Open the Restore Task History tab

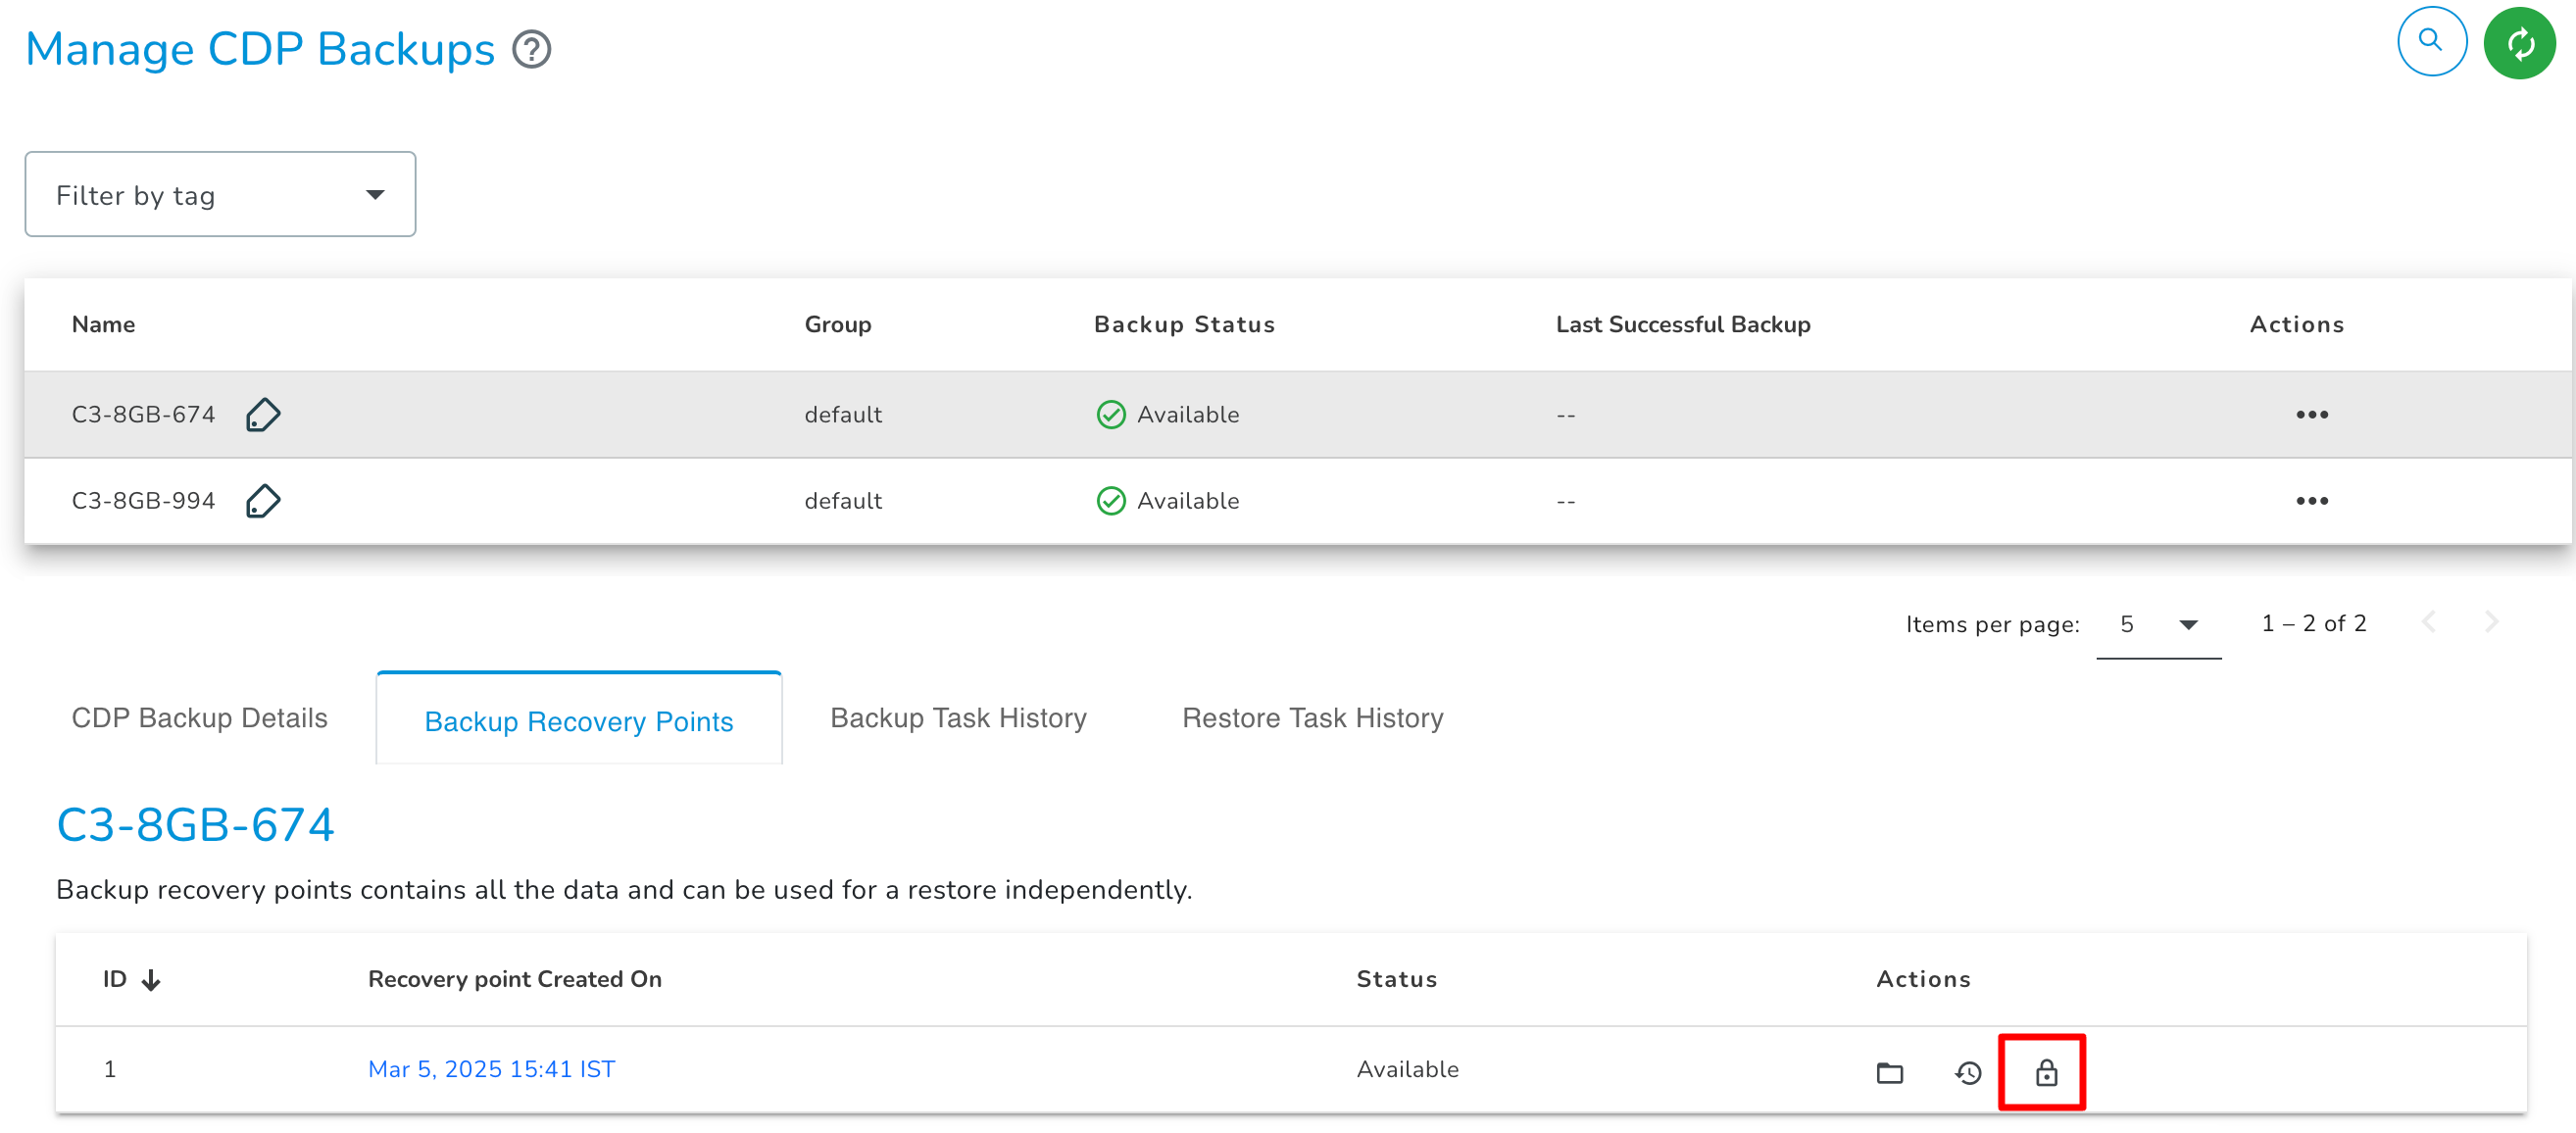1312,718
